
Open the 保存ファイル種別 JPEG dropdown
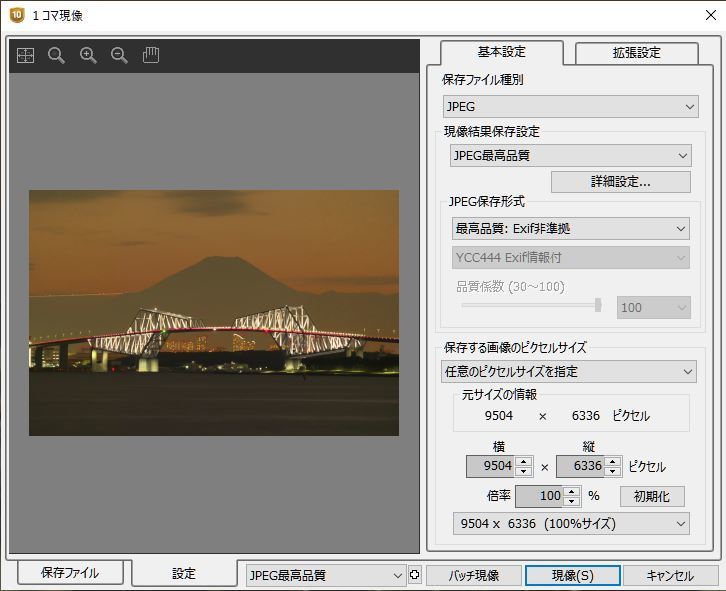click(570, 107)
